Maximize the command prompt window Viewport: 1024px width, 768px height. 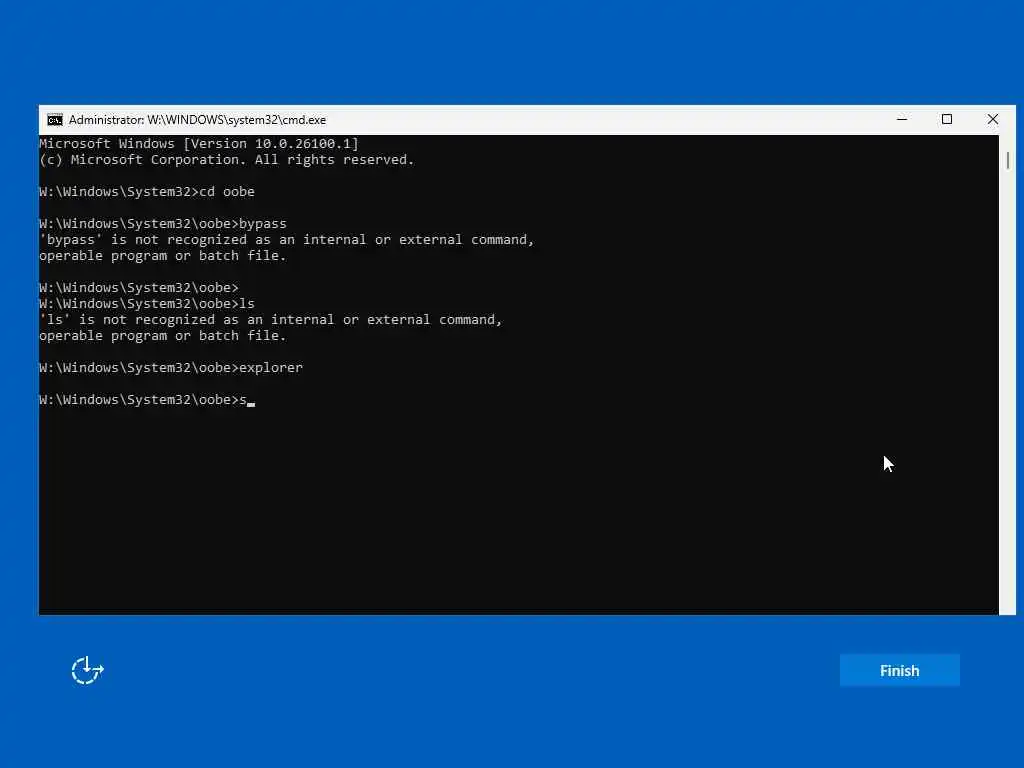point(947,120)
